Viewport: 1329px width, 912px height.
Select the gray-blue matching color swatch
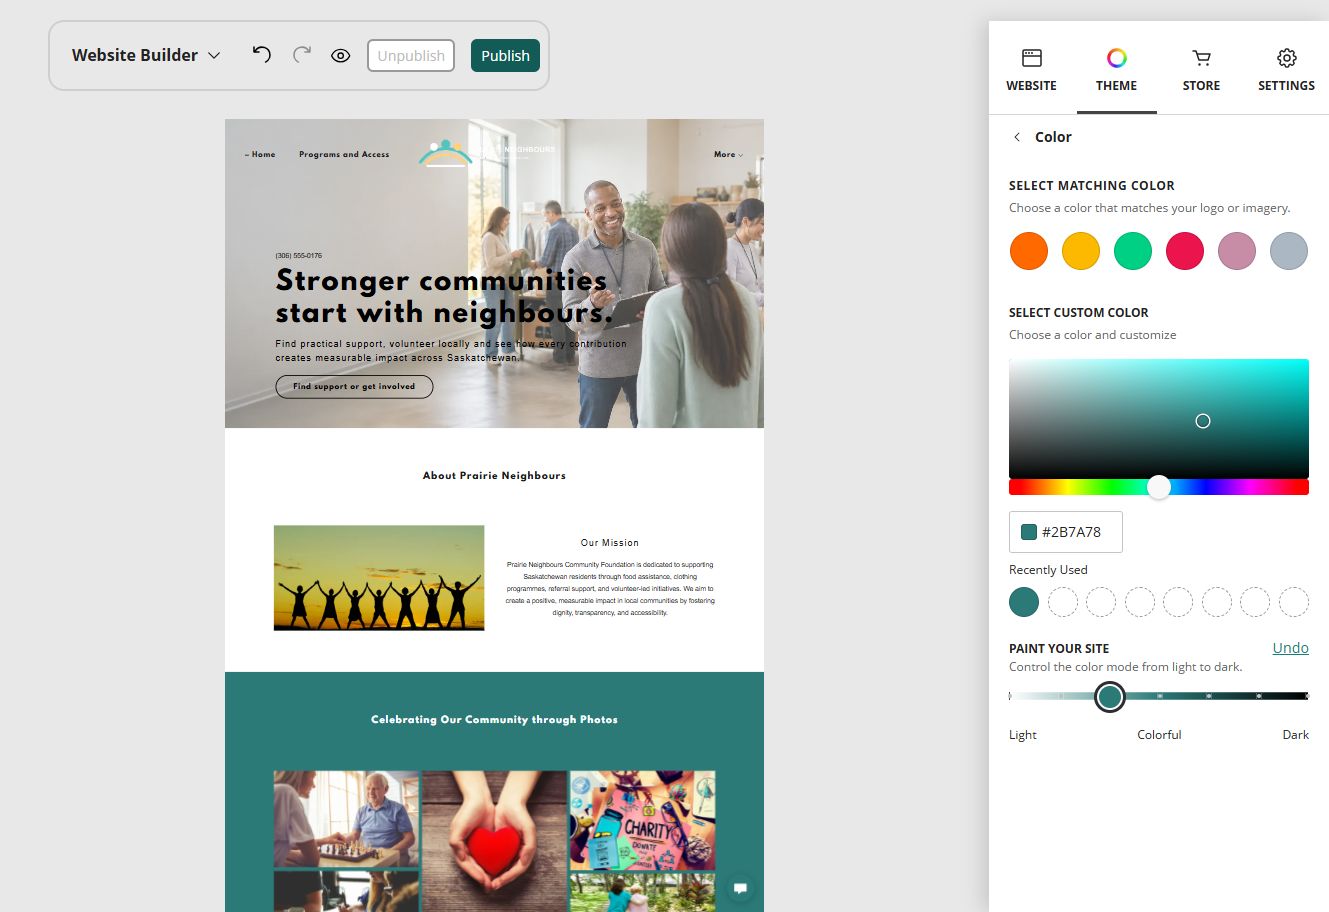[1289, 251]
